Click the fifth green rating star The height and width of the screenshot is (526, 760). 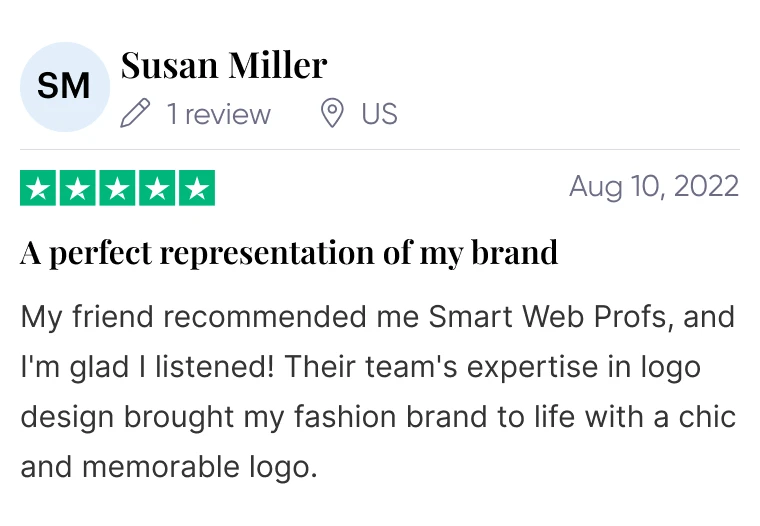[197, 188]
